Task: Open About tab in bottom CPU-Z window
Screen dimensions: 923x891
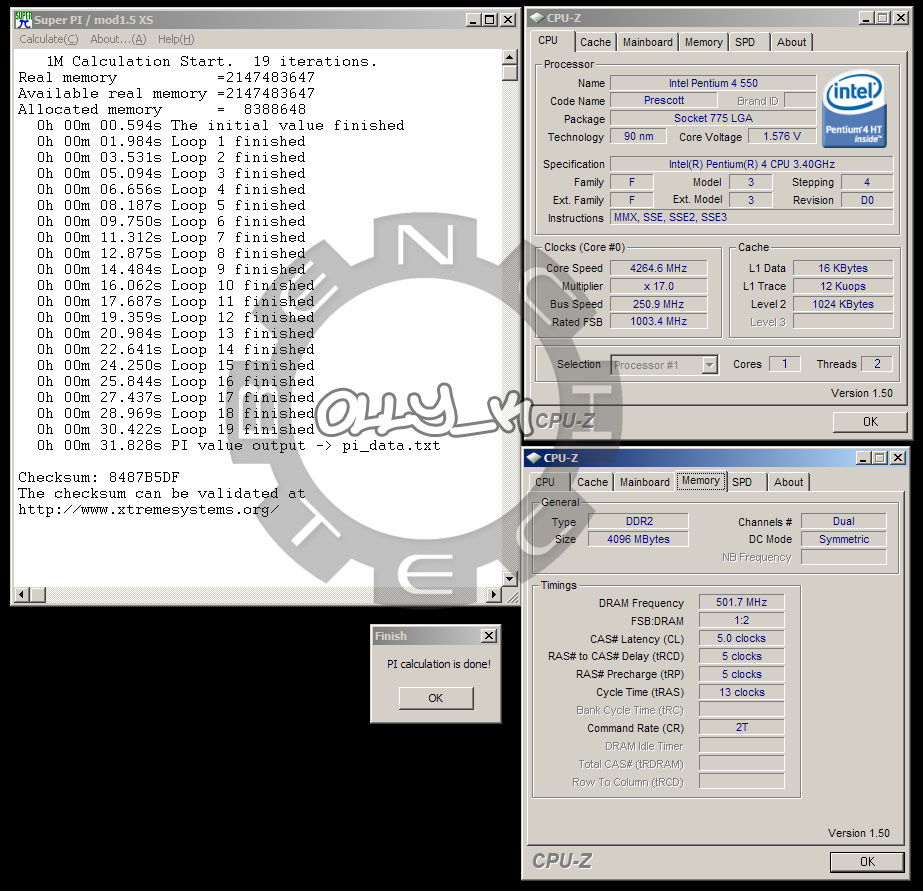Action: 788,482
